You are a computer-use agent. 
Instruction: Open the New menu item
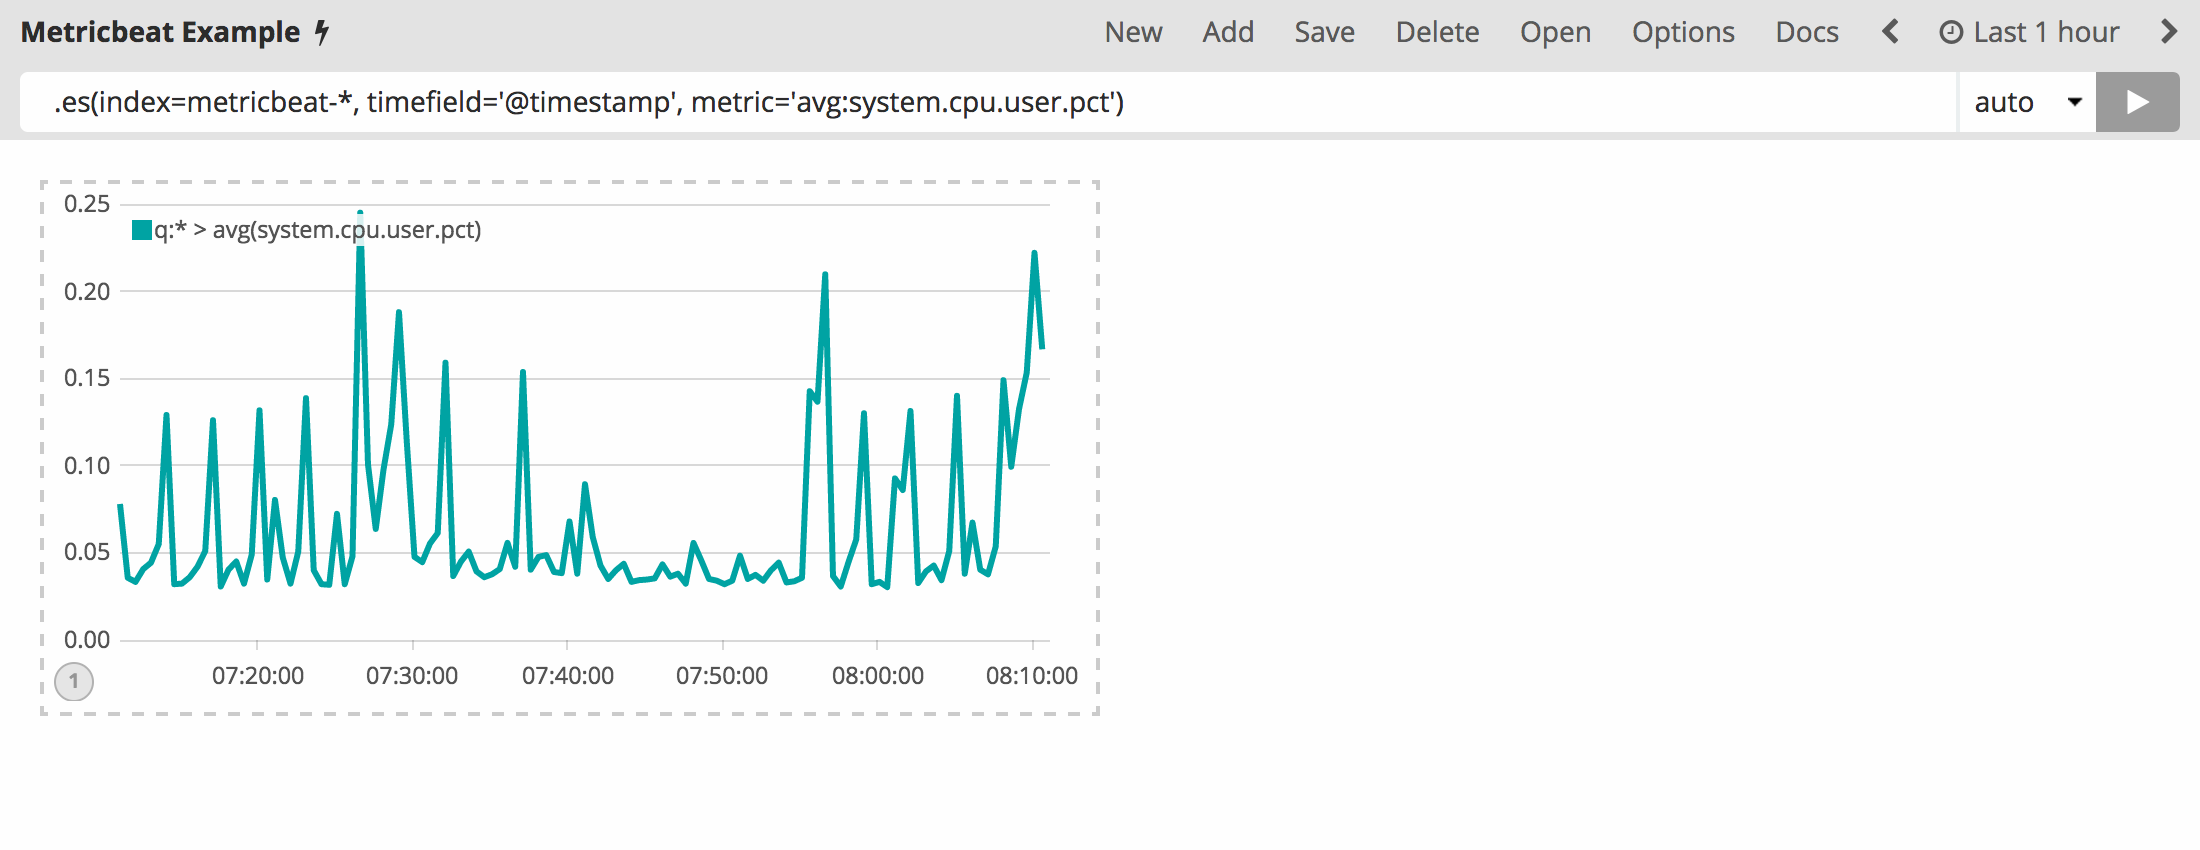tap(1133, 33)
